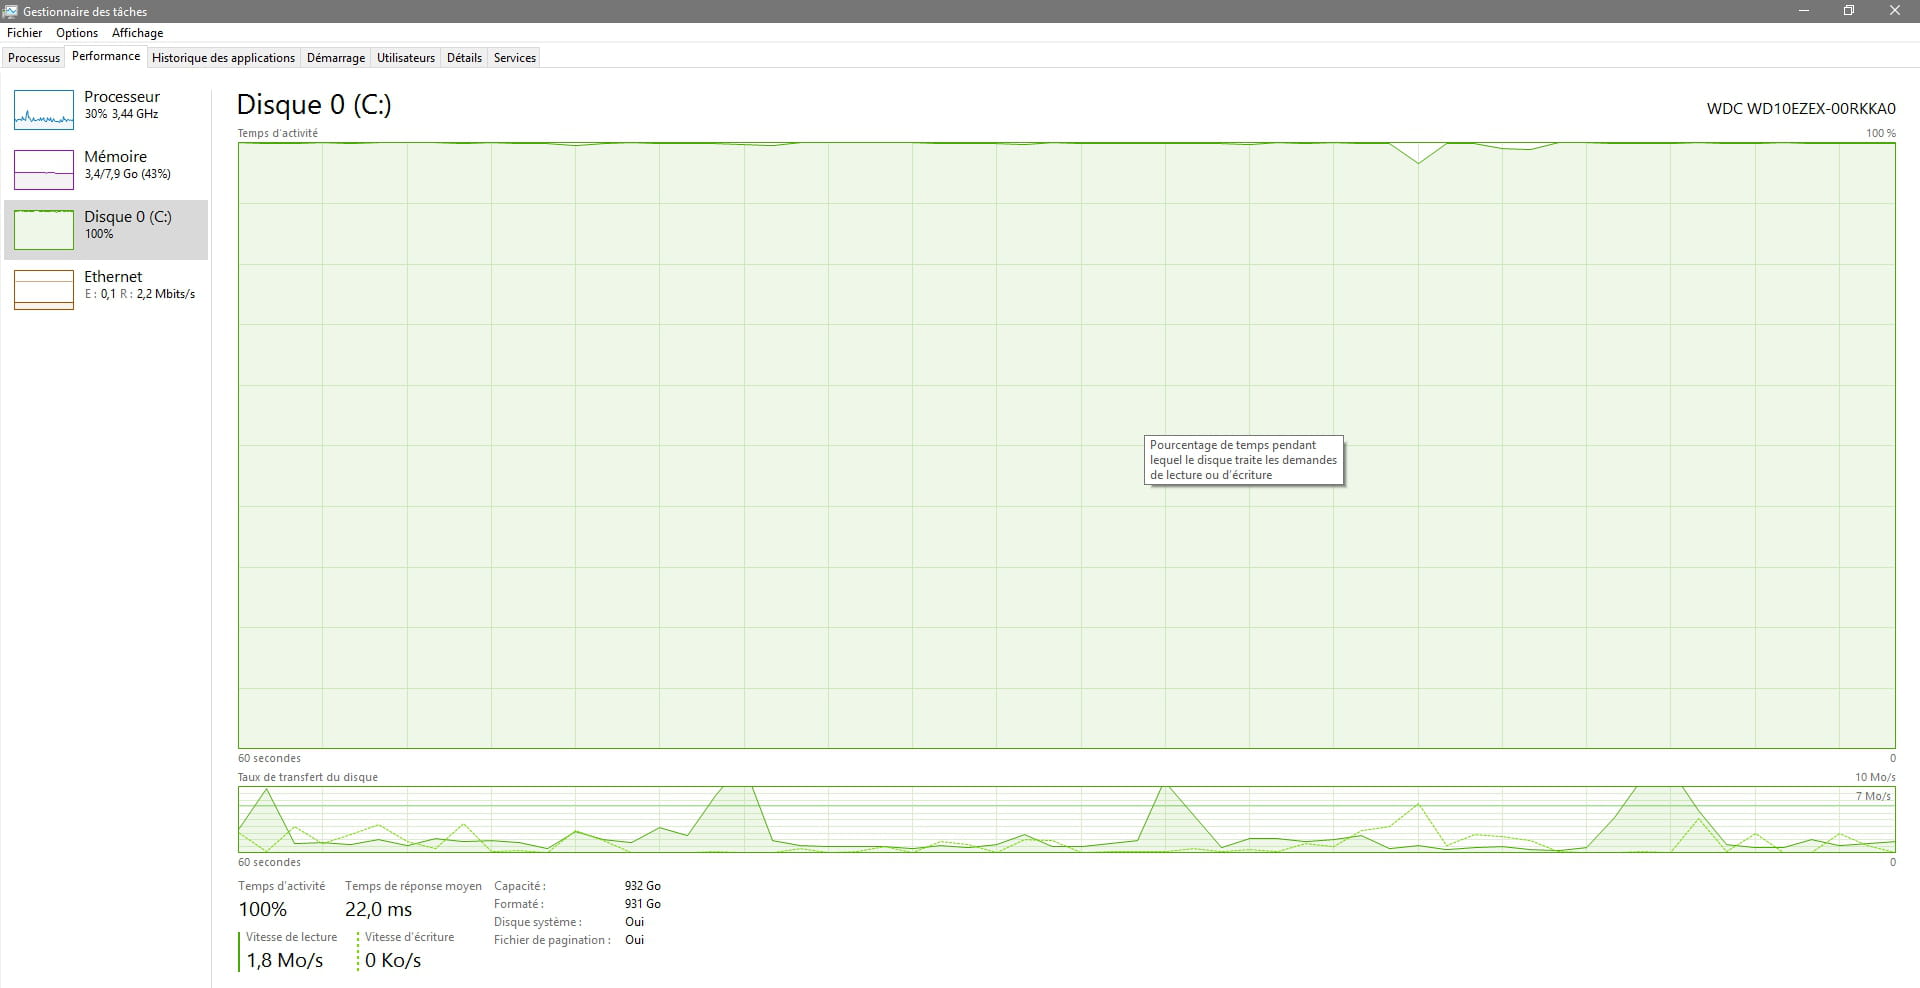Select the Ethernet mini graph thumbnail
Viewport: 1920px width, 988px height.
click(44, 290)
